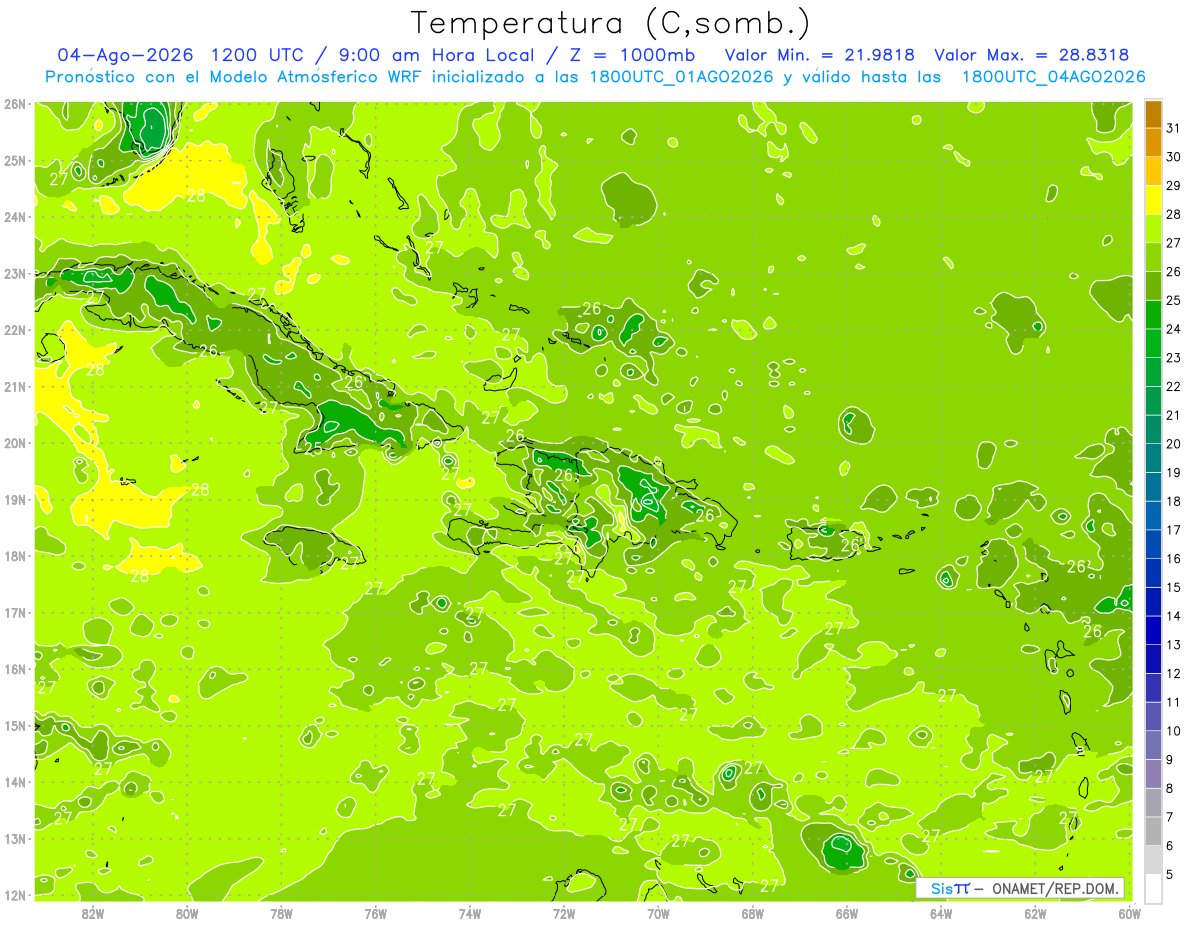Select the "Valor Min. = 21.9818" value
This screenshot has height=927, width=1200.
(x=819, y=55)
